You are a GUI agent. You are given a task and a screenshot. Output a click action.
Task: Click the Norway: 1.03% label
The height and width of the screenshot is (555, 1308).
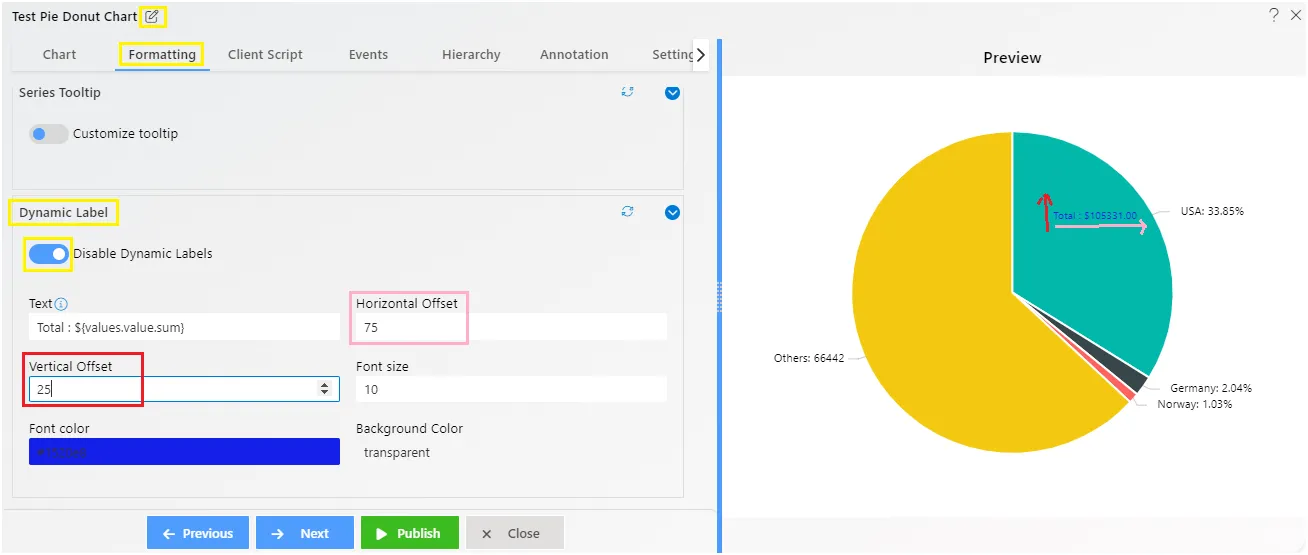1195,404
